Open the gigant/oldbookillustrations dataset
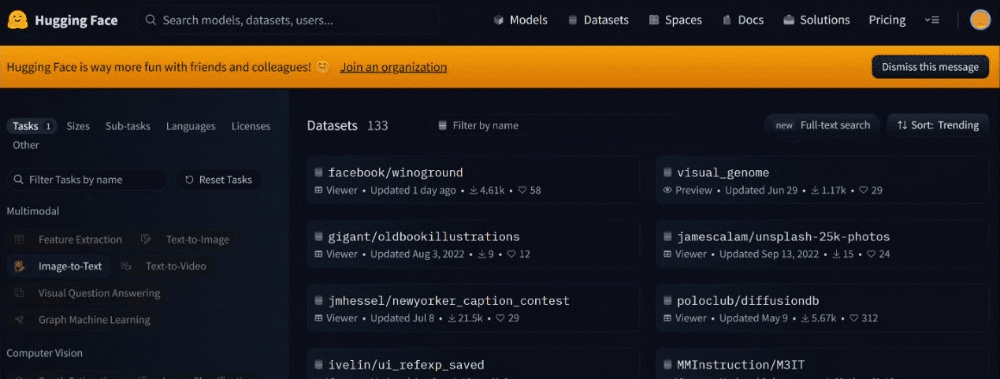Image resolution: width=1000 pixels, height=379 pixels. point(473,244)
